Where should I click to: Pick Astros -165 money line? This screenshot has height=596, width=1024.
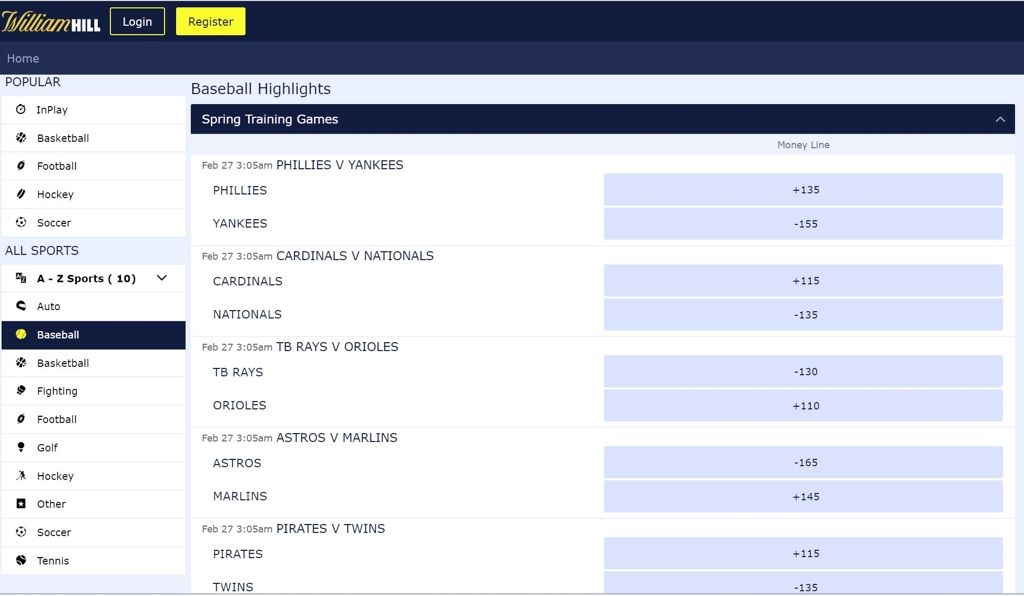[x=803, y=463]
